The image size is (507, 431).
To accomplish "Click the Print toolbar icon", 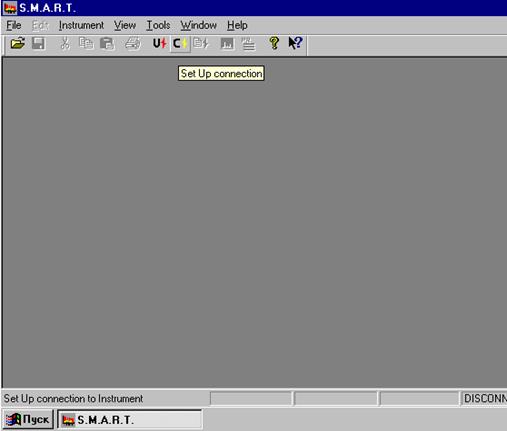I will click(133, 44).
